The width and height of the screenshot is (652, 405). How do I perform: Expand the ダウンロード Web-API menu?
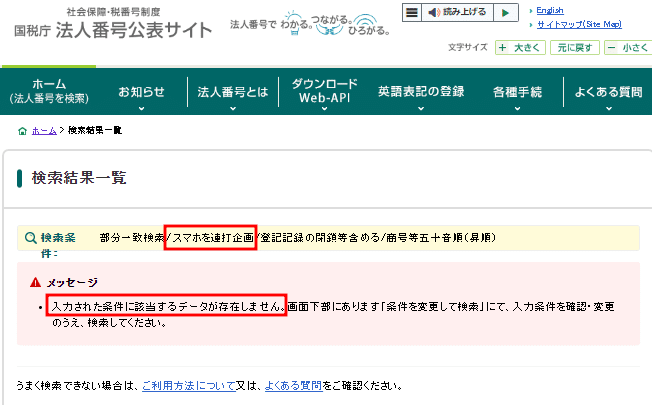pyautogui.click(x=324, y=97)
